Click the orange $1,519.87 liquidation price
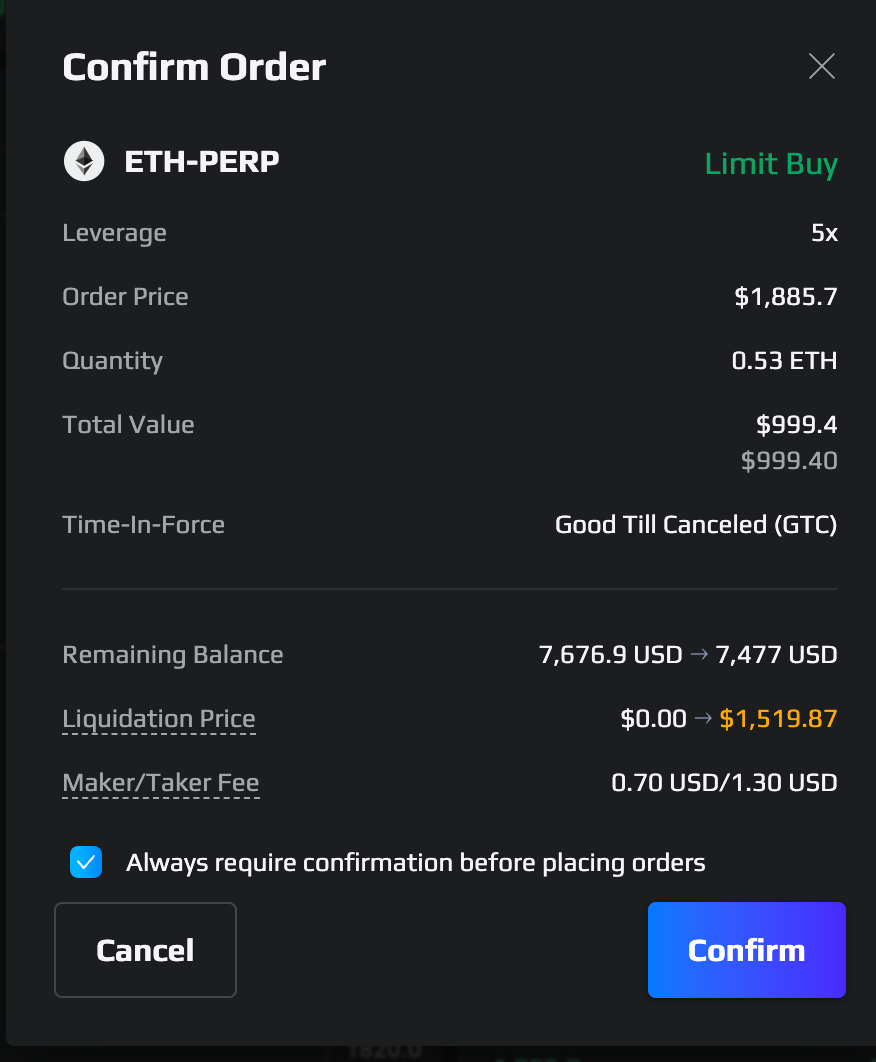Viewport: 876px width, 1062px height. click(778, 719)
